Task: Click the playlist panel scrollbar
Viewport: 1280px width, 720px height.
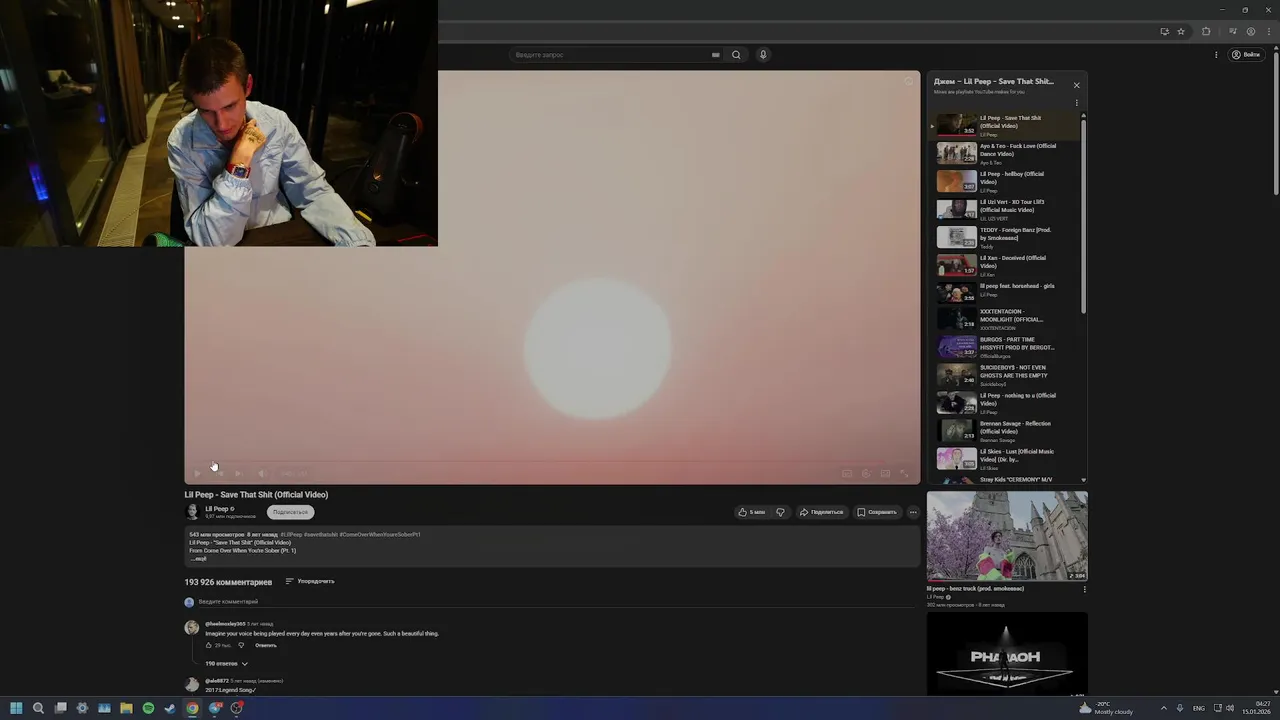Action: 1083,215
